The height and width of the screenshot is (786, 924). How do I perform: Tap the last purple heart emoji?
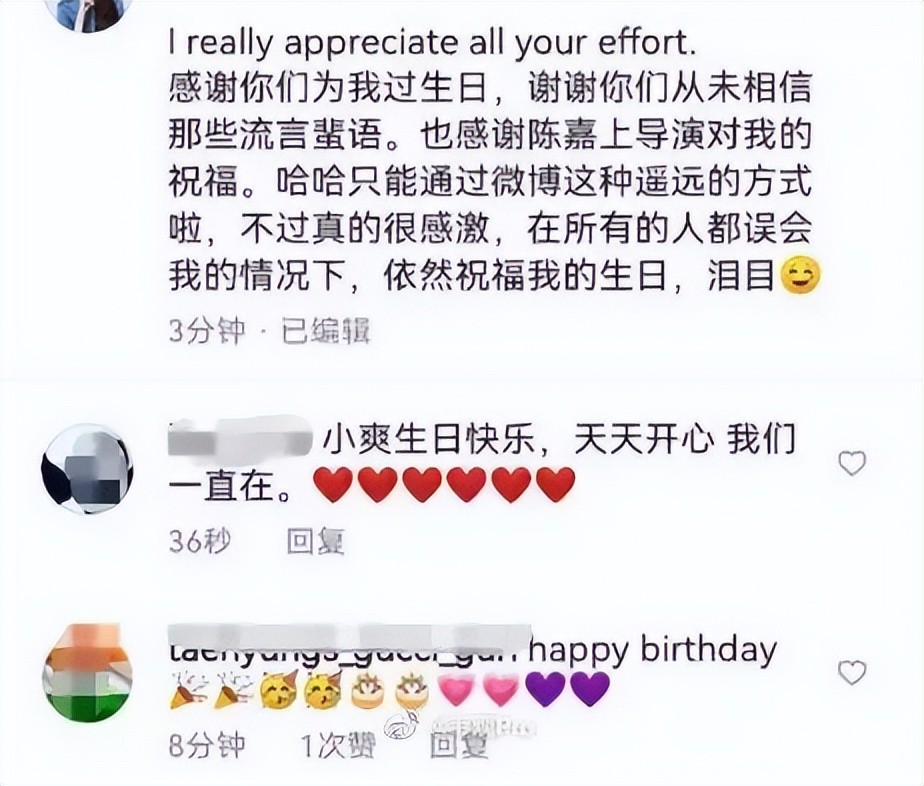tap(591, 689)
